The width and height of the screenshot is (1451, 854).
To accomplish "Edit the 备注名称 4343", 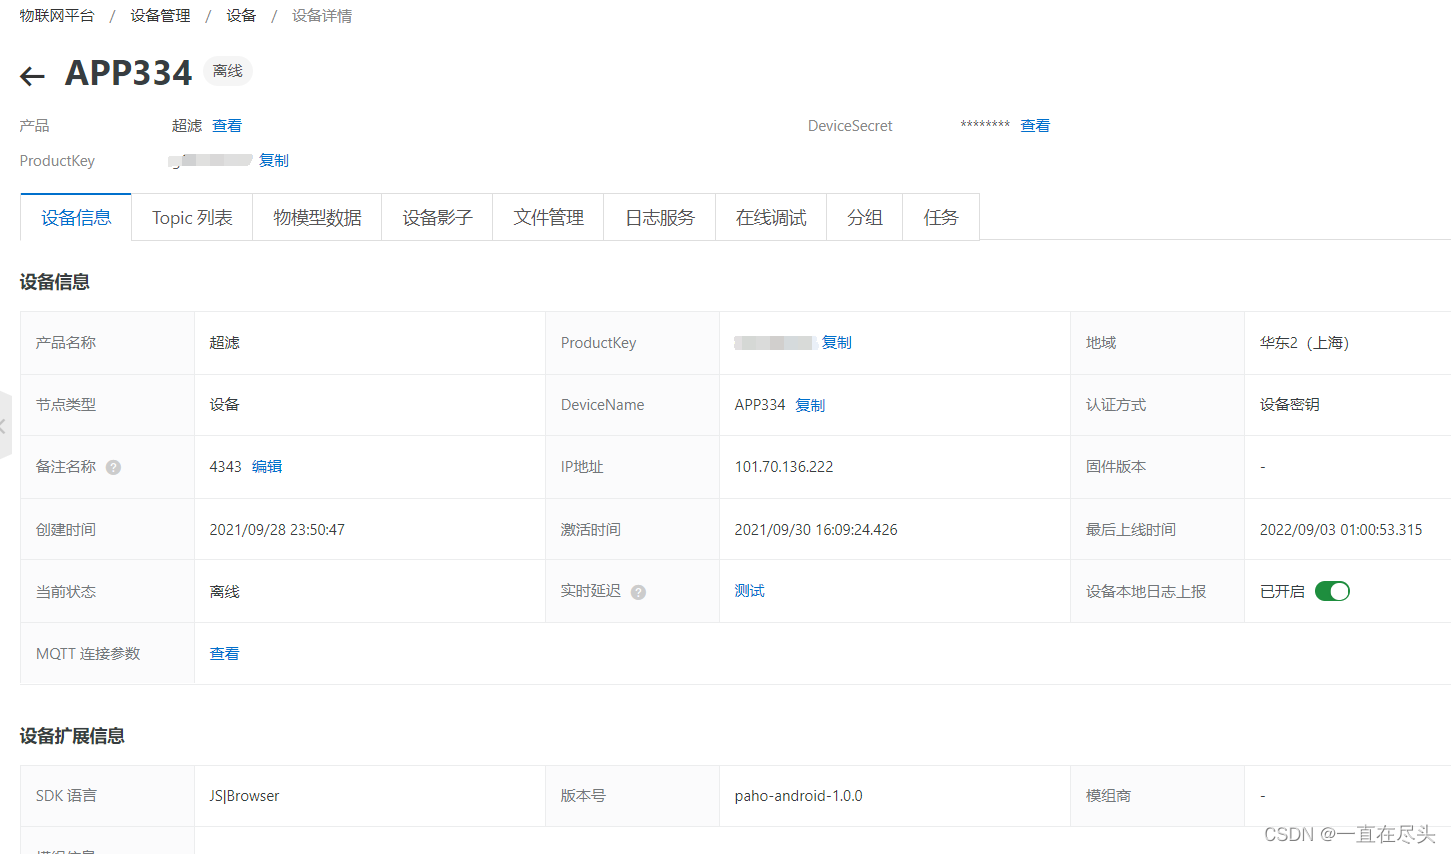I will tap(267, 467).
